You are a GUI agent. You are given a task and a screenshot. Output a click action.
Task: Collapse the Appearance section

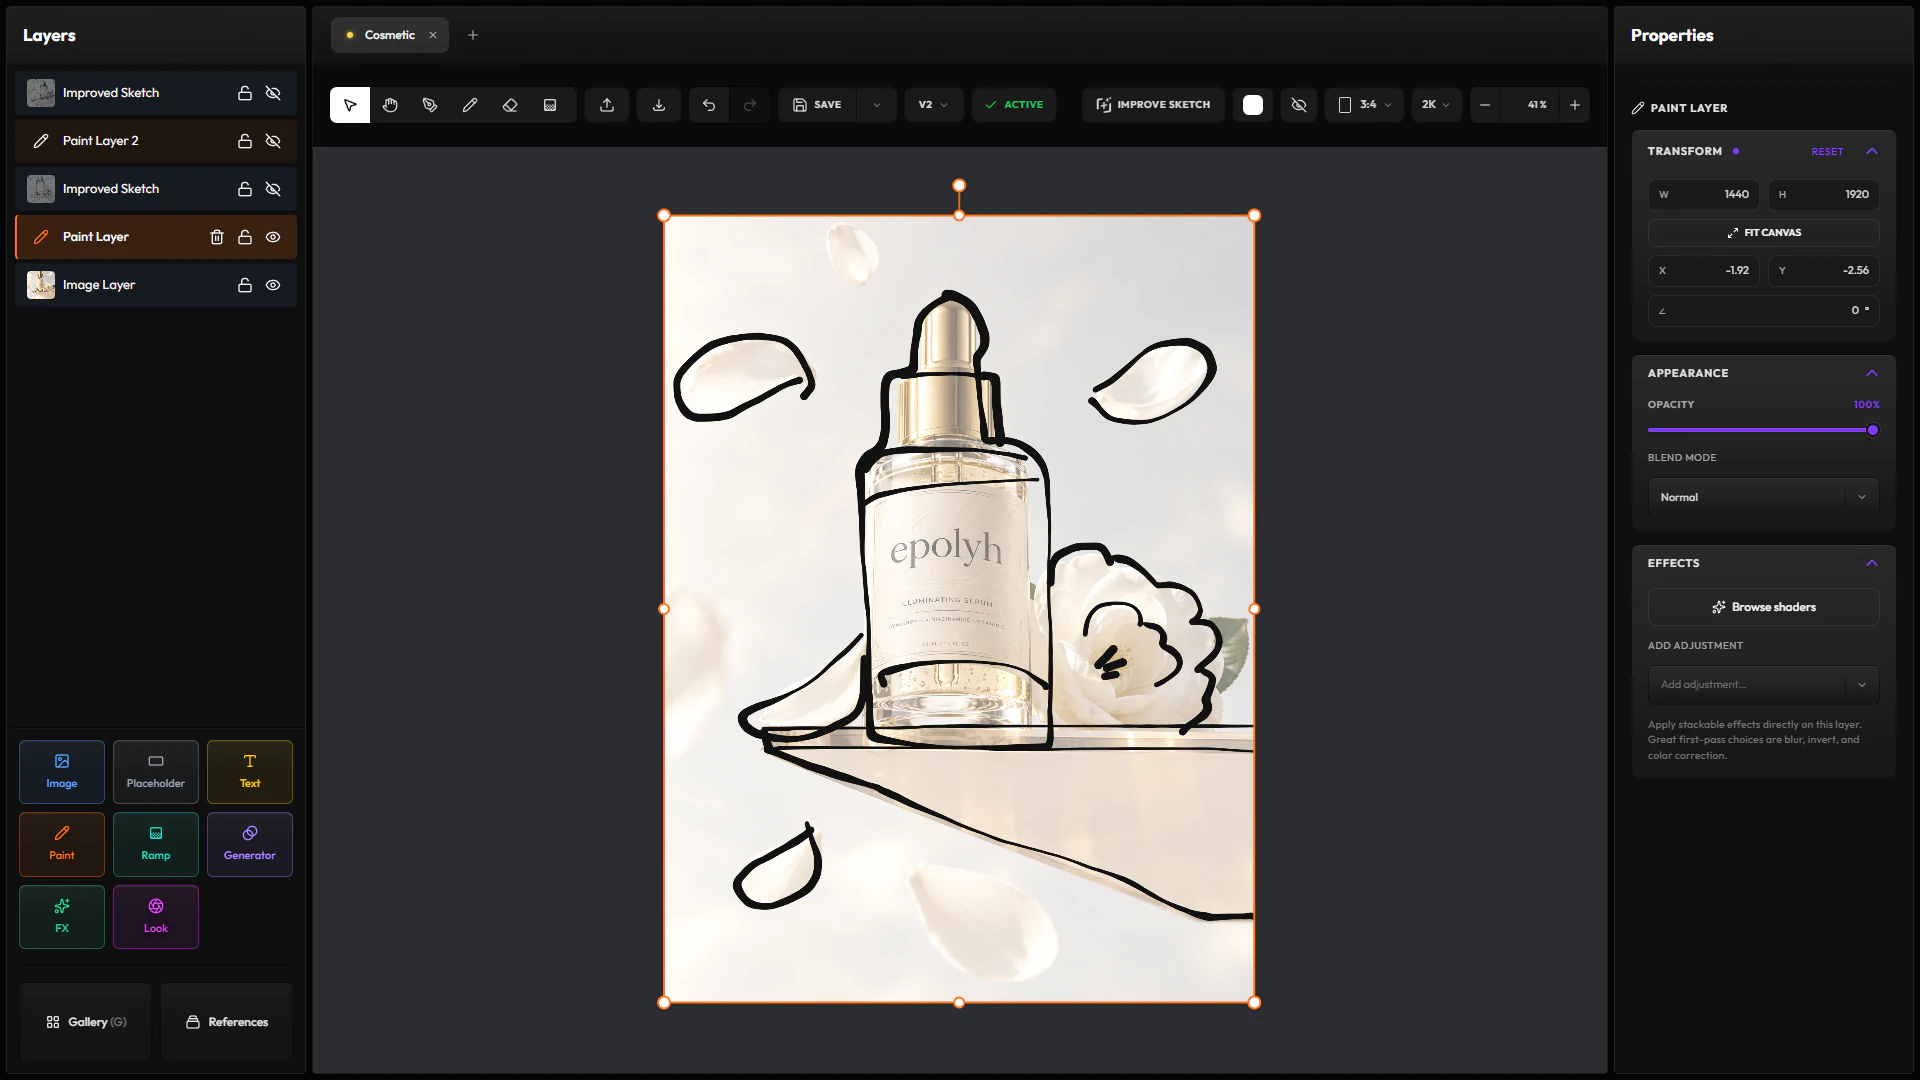point(1872,373)
